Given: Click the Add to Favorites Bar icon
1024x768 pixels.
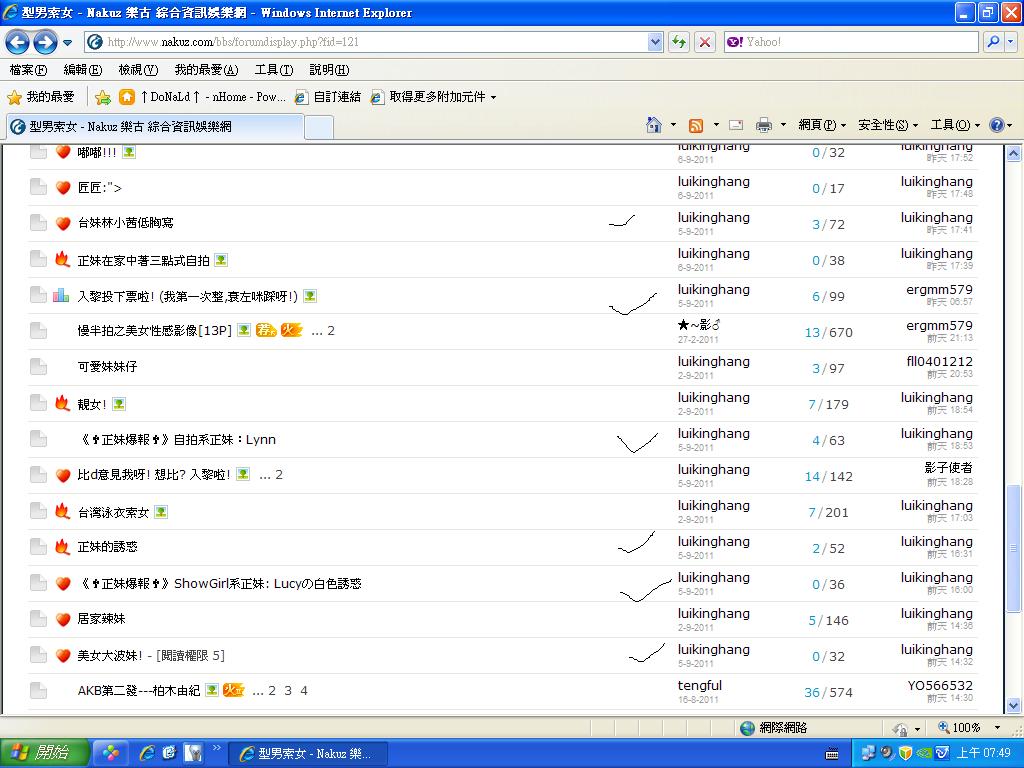Looking at the screenshot, I should coord(103,97).
